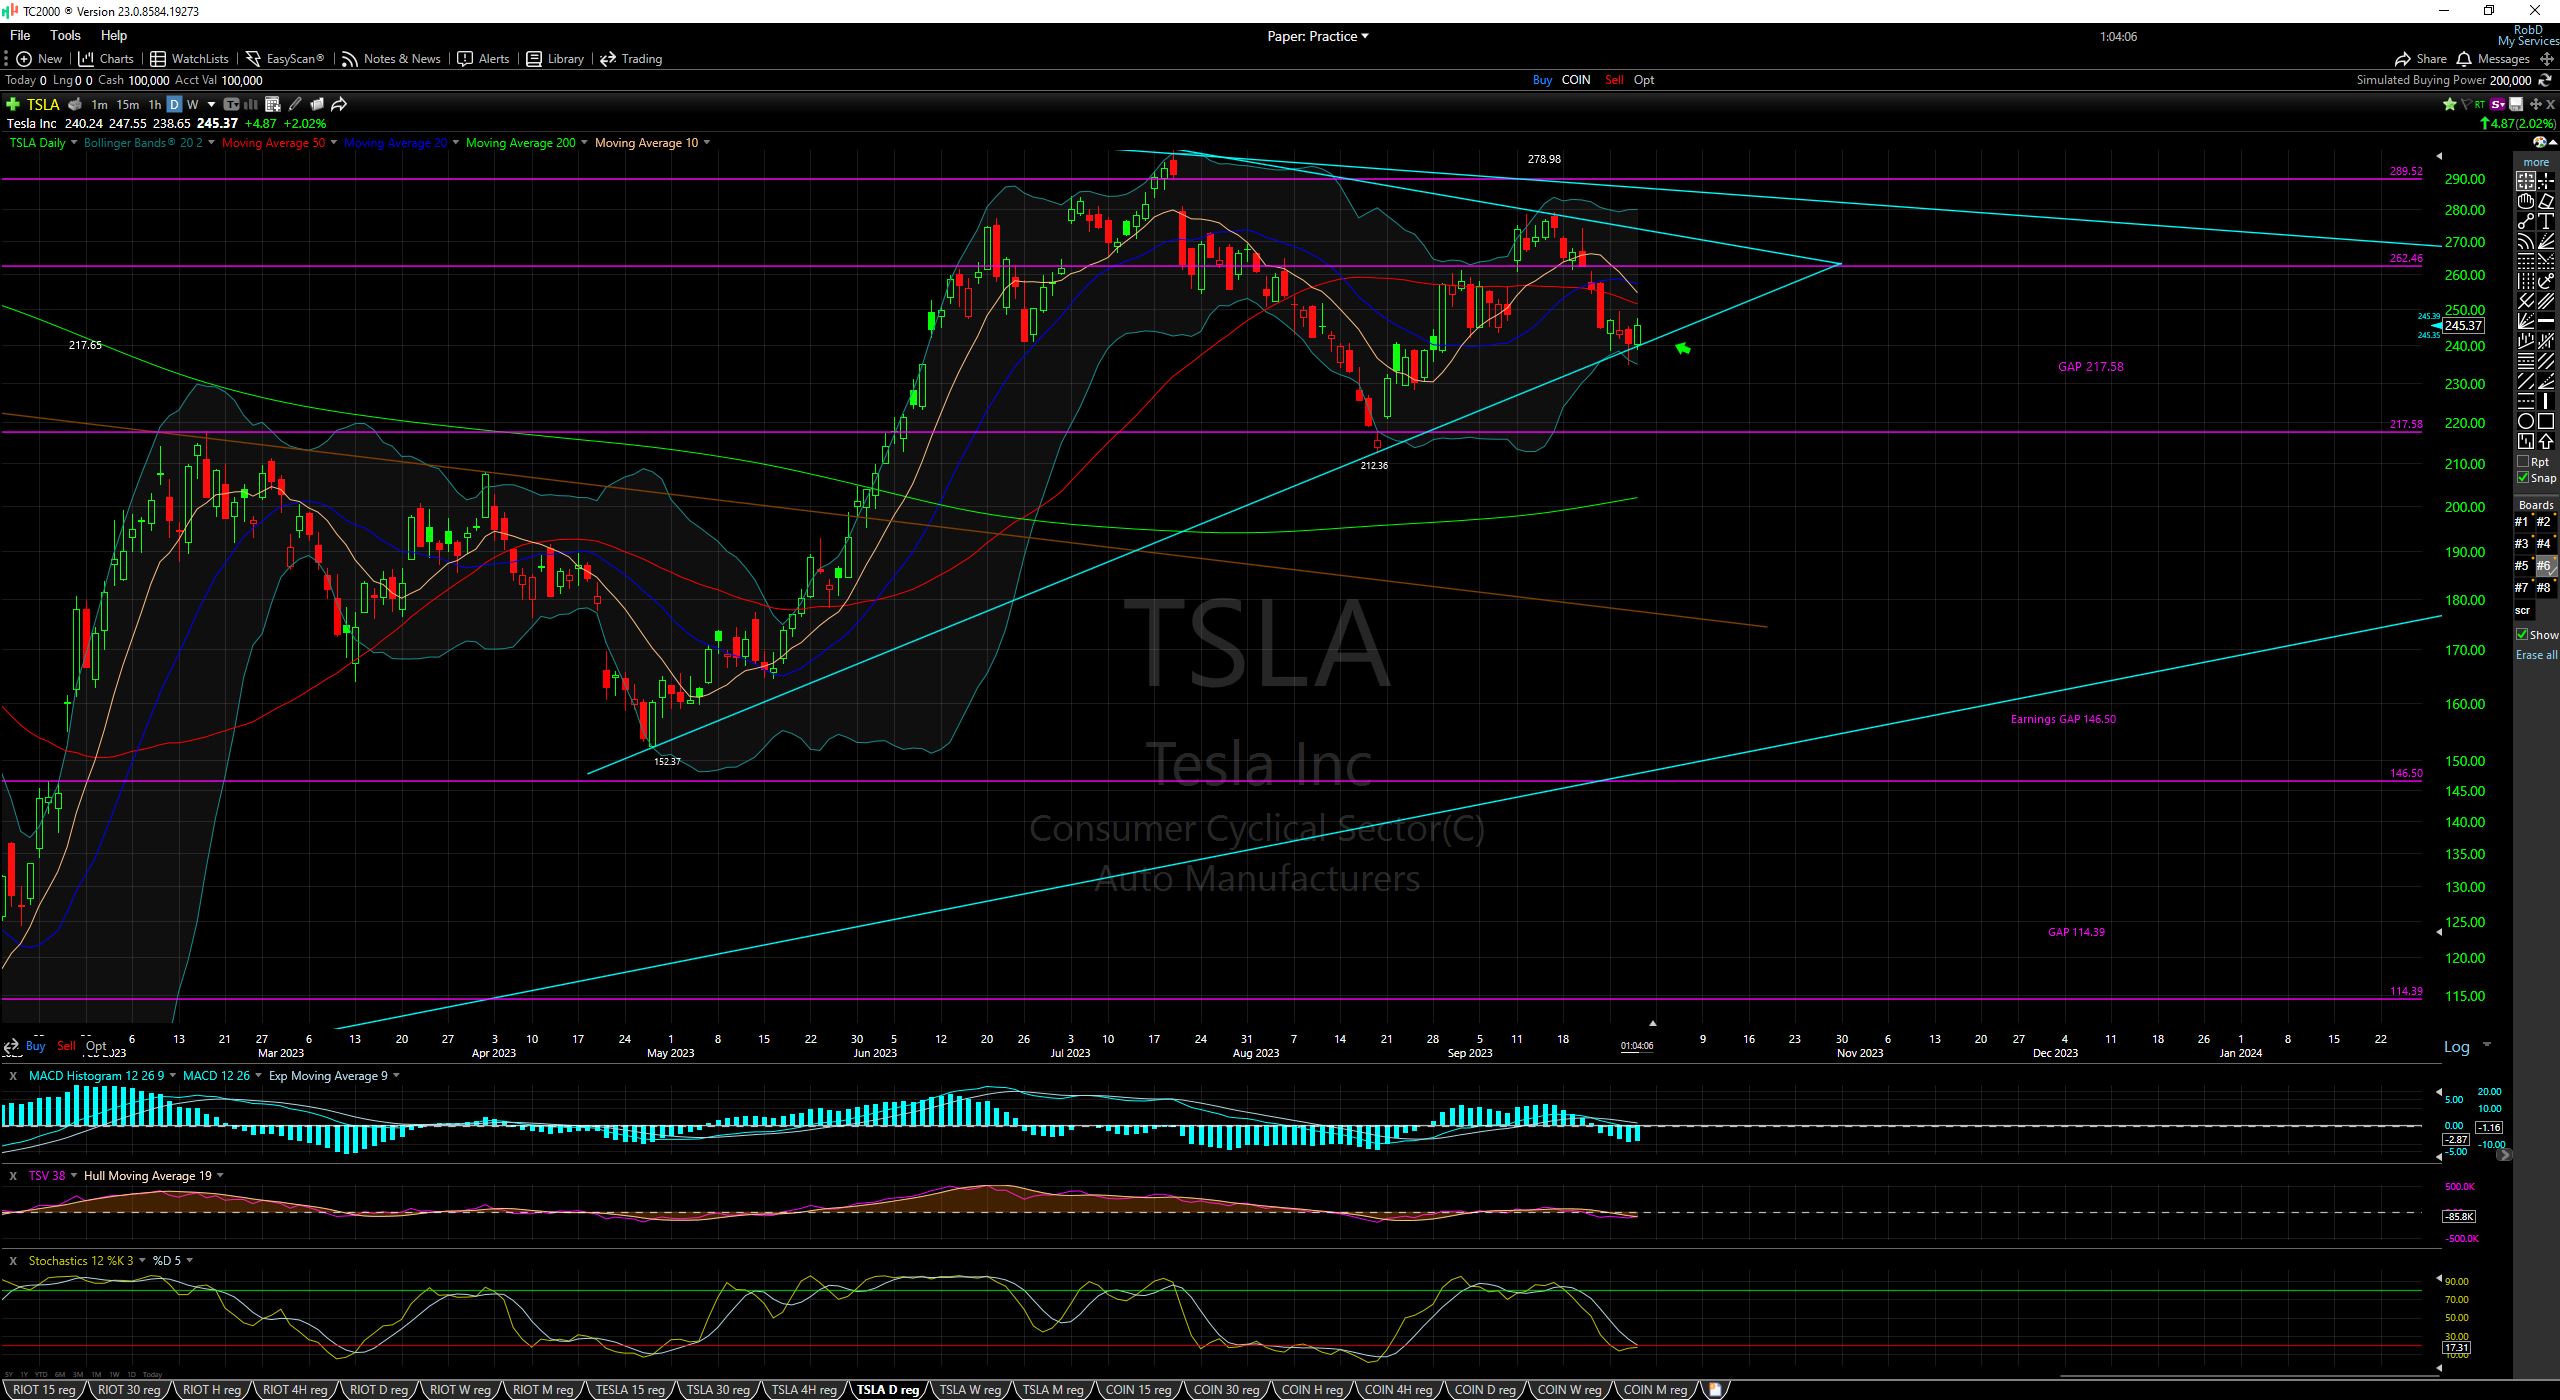Click the bar chart style icon in chart toolbar
This screenshot has height=1400, width=2560.
coord(251,104)
